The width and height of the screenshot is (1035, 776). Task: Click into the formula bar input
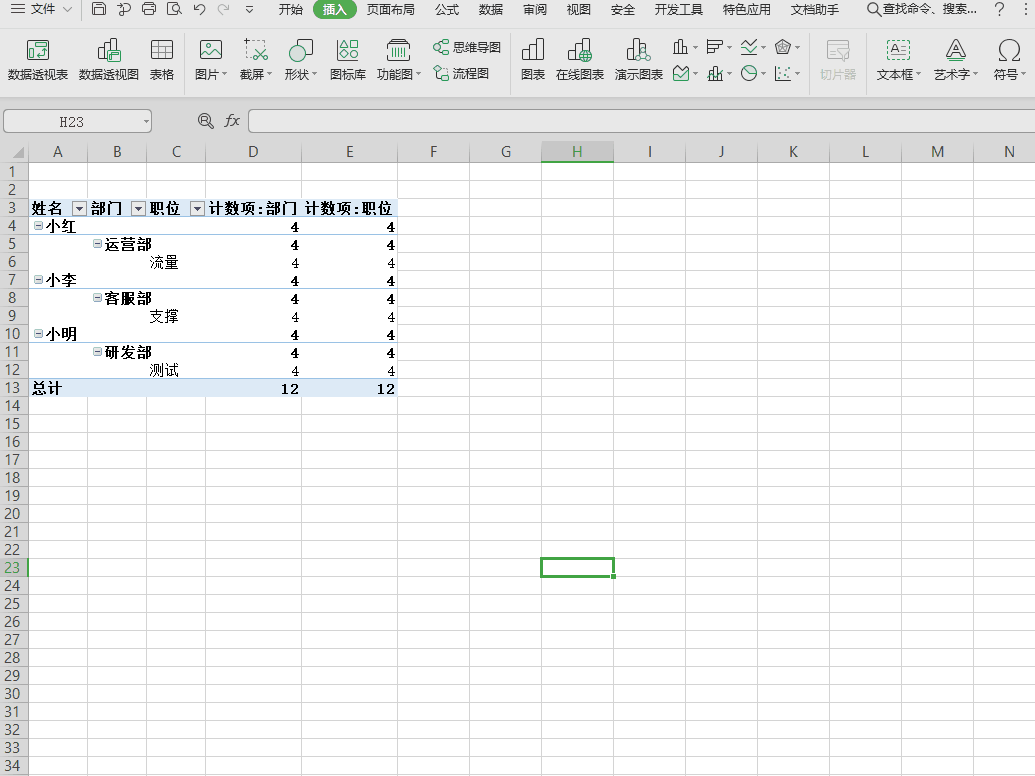point(642,121)
